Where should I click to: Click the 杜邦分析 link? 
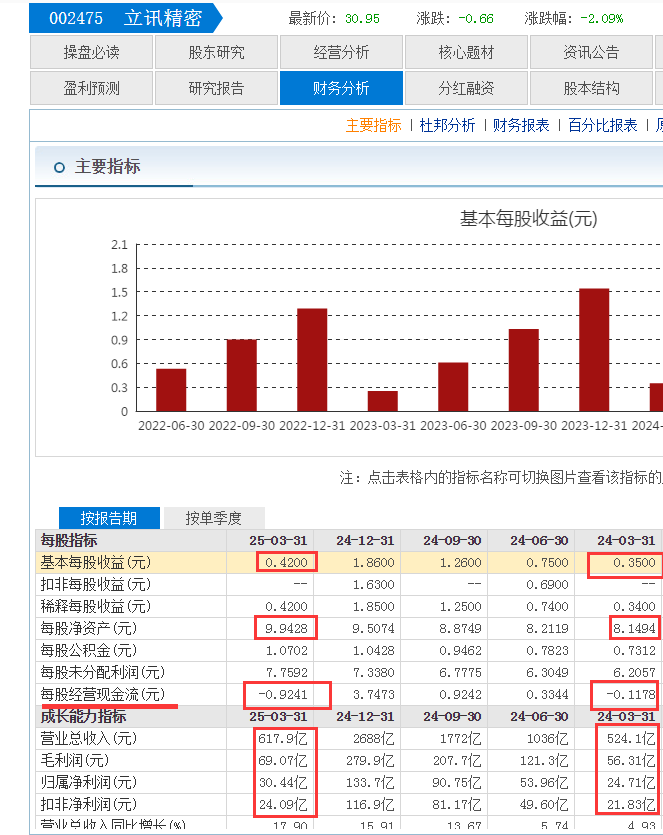(x=447, y=126)
